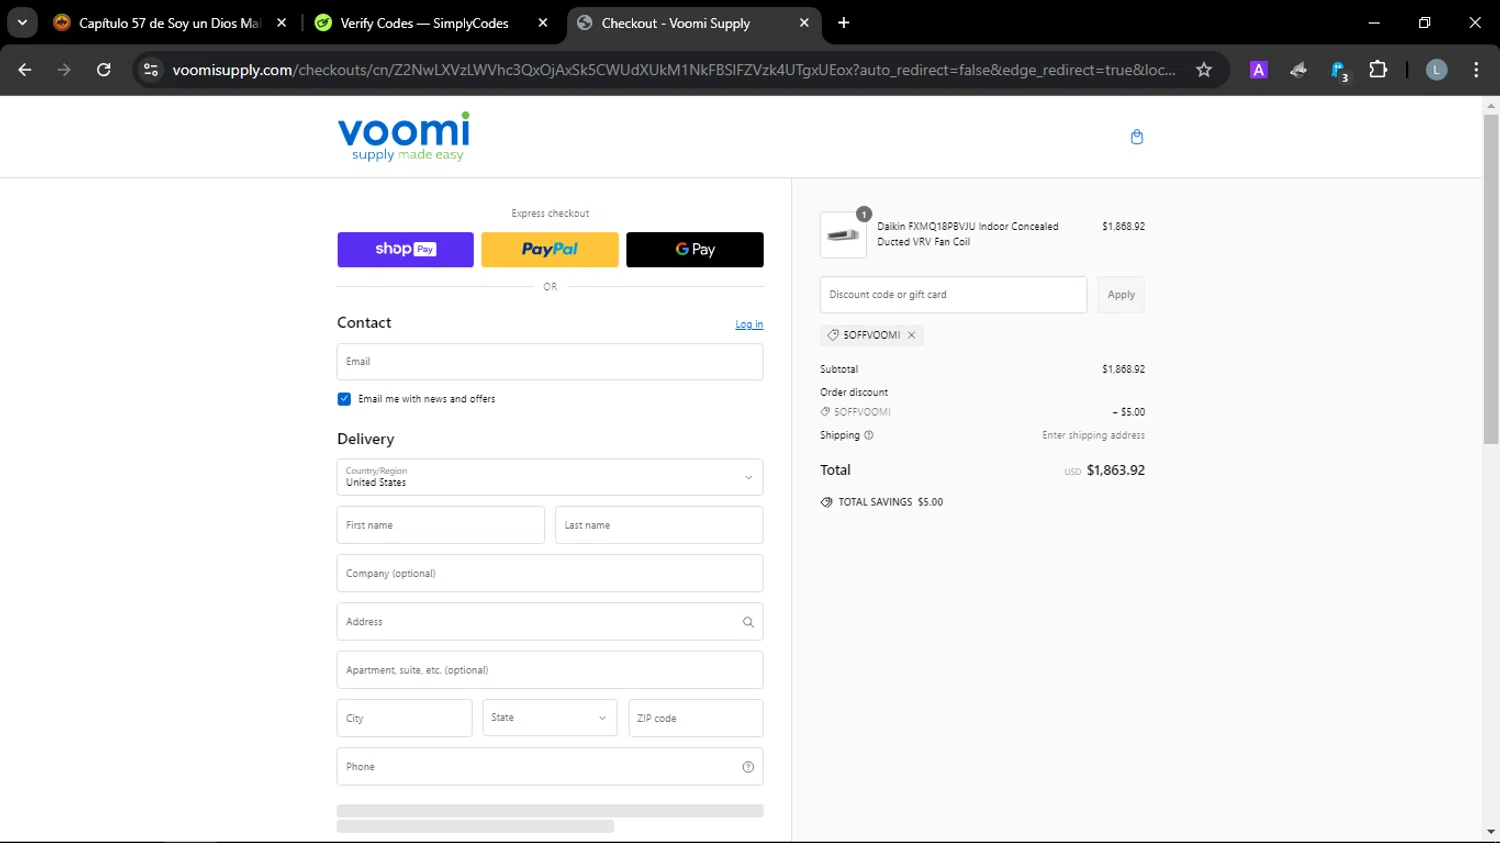Click the shipping info help icon
The height and width of the screenshot is (843, 1500).
click(x=868, y=435)
